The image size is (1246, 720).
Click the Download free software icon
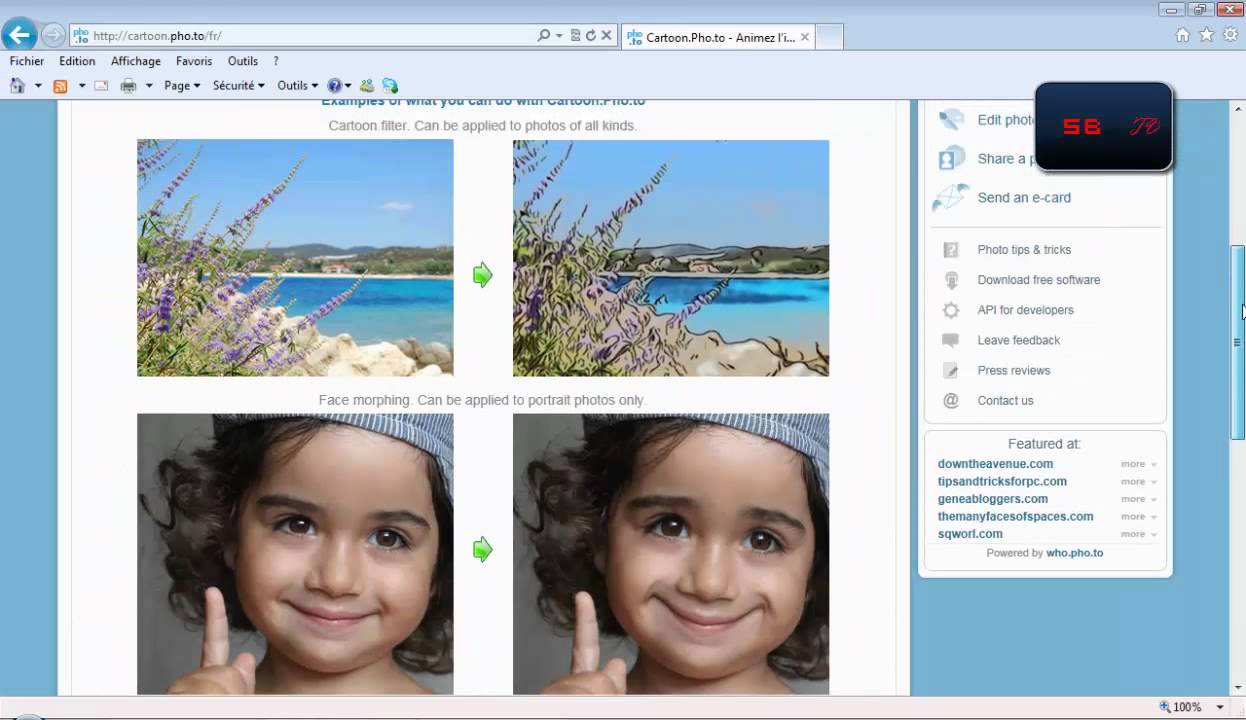click(951, 280)
